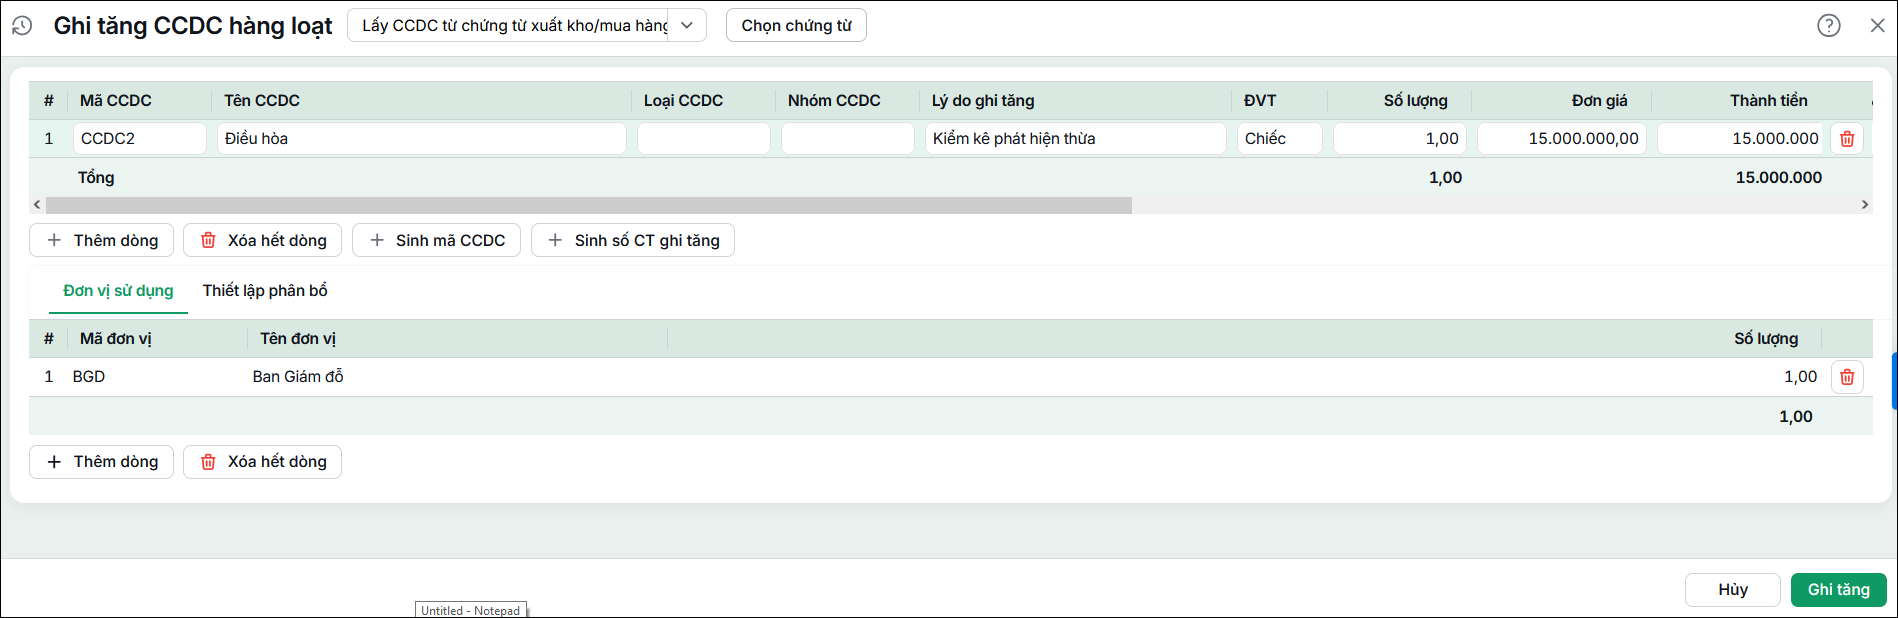Click Sinh mã CCDC button

pyautogui.click(x=436, y=240)
